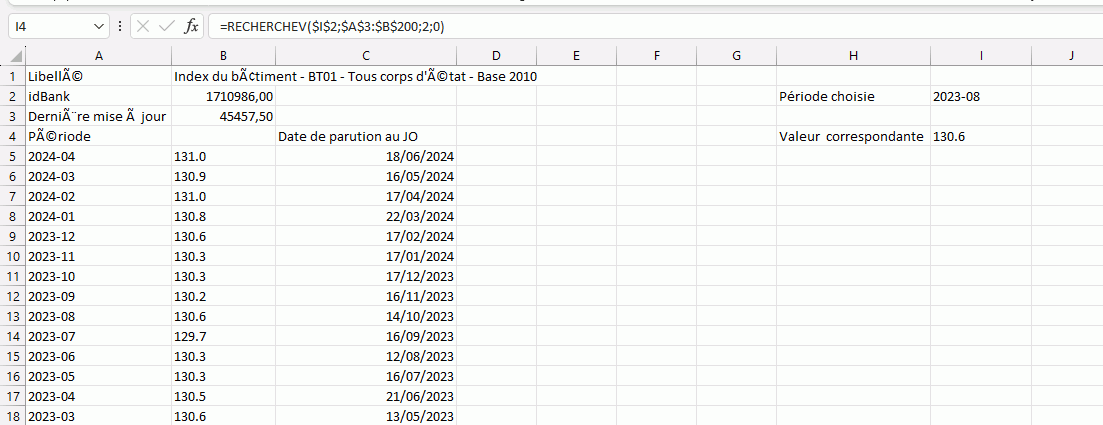
Task: Click the result cell showing 130.6 next to Valeur correspondante
Action: pos(980,136)
